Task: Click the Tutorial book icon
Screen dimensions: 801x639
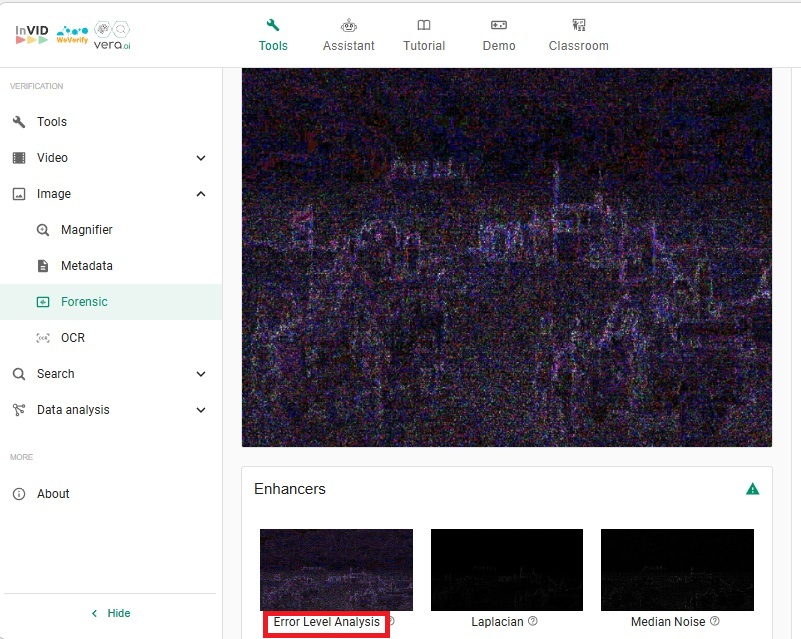Action: coord(424,25)
